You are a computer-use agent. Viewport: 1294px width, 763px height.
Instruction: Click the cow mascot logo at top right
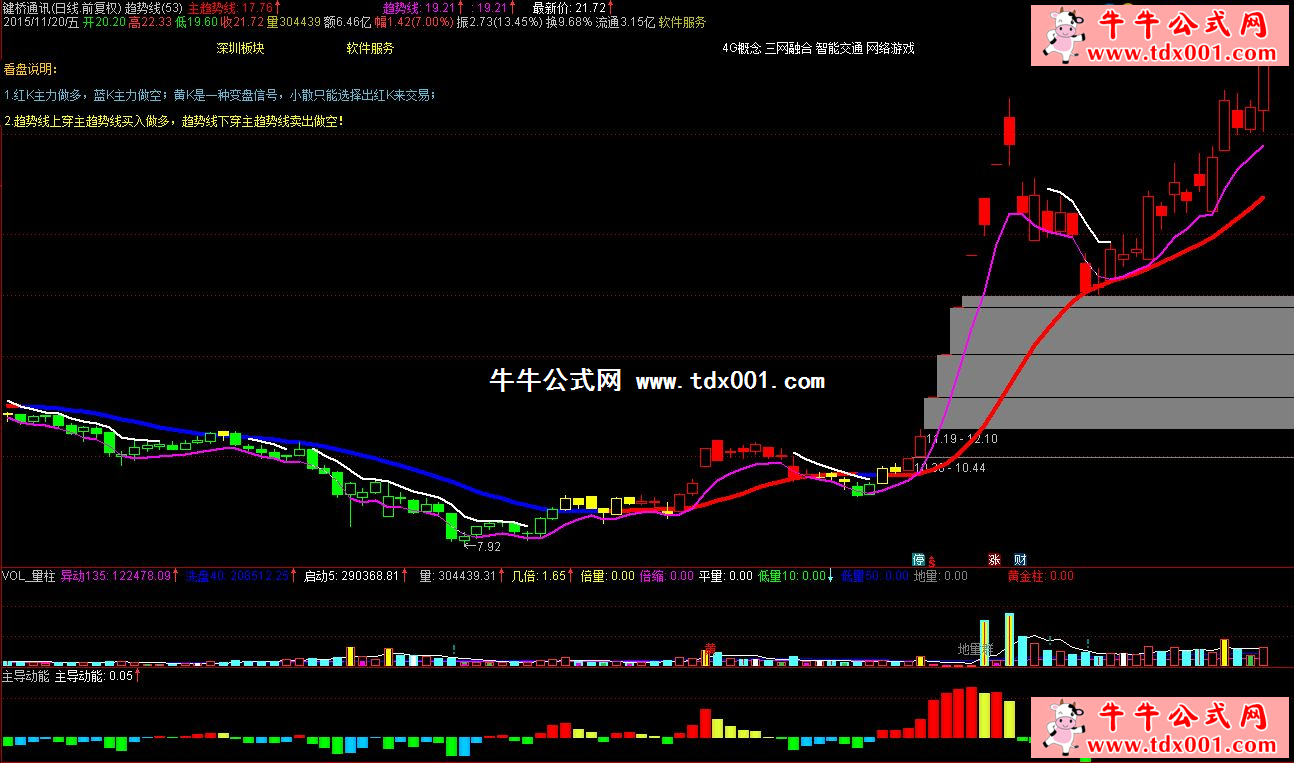1064,36
